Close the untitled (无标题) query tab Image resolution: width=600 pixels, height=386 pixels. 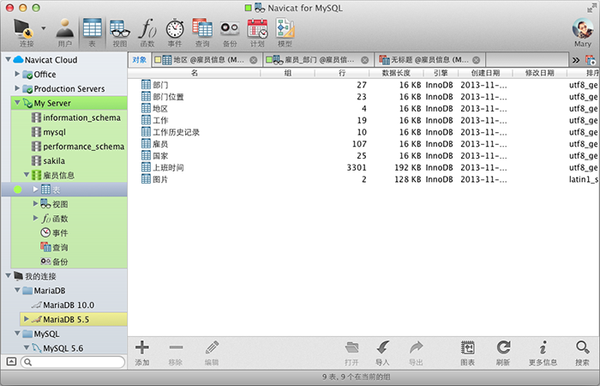tap(476, 60)
